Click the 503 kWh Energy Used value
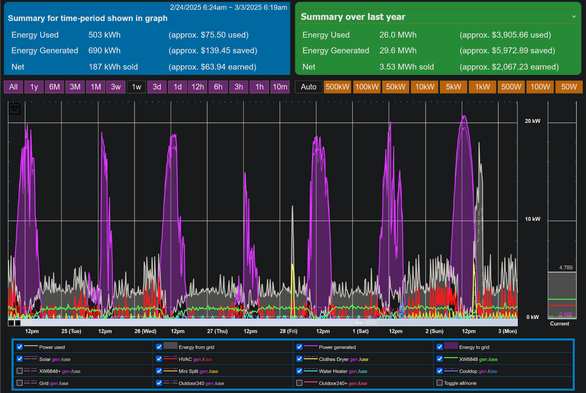586x393 pixels. point(104,35)
